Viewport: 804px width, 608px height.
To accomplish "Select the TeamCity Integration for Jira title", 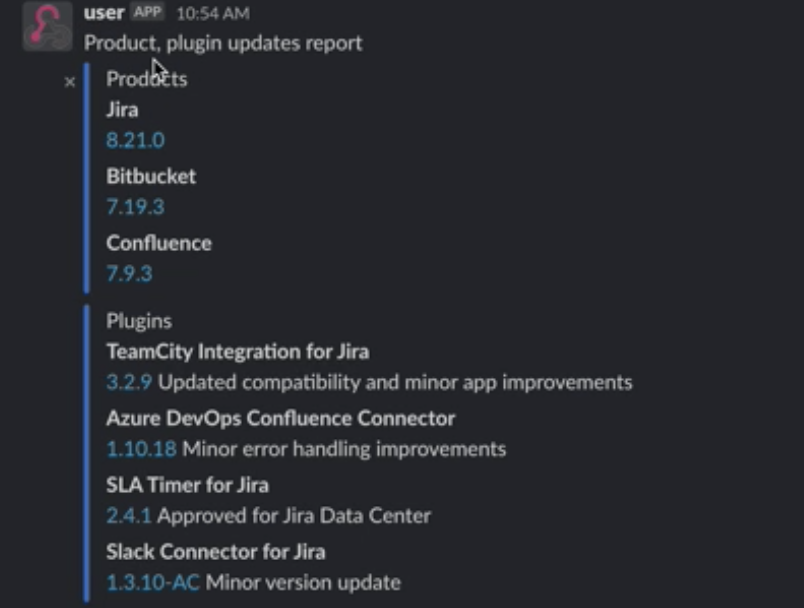I will 237,352.
